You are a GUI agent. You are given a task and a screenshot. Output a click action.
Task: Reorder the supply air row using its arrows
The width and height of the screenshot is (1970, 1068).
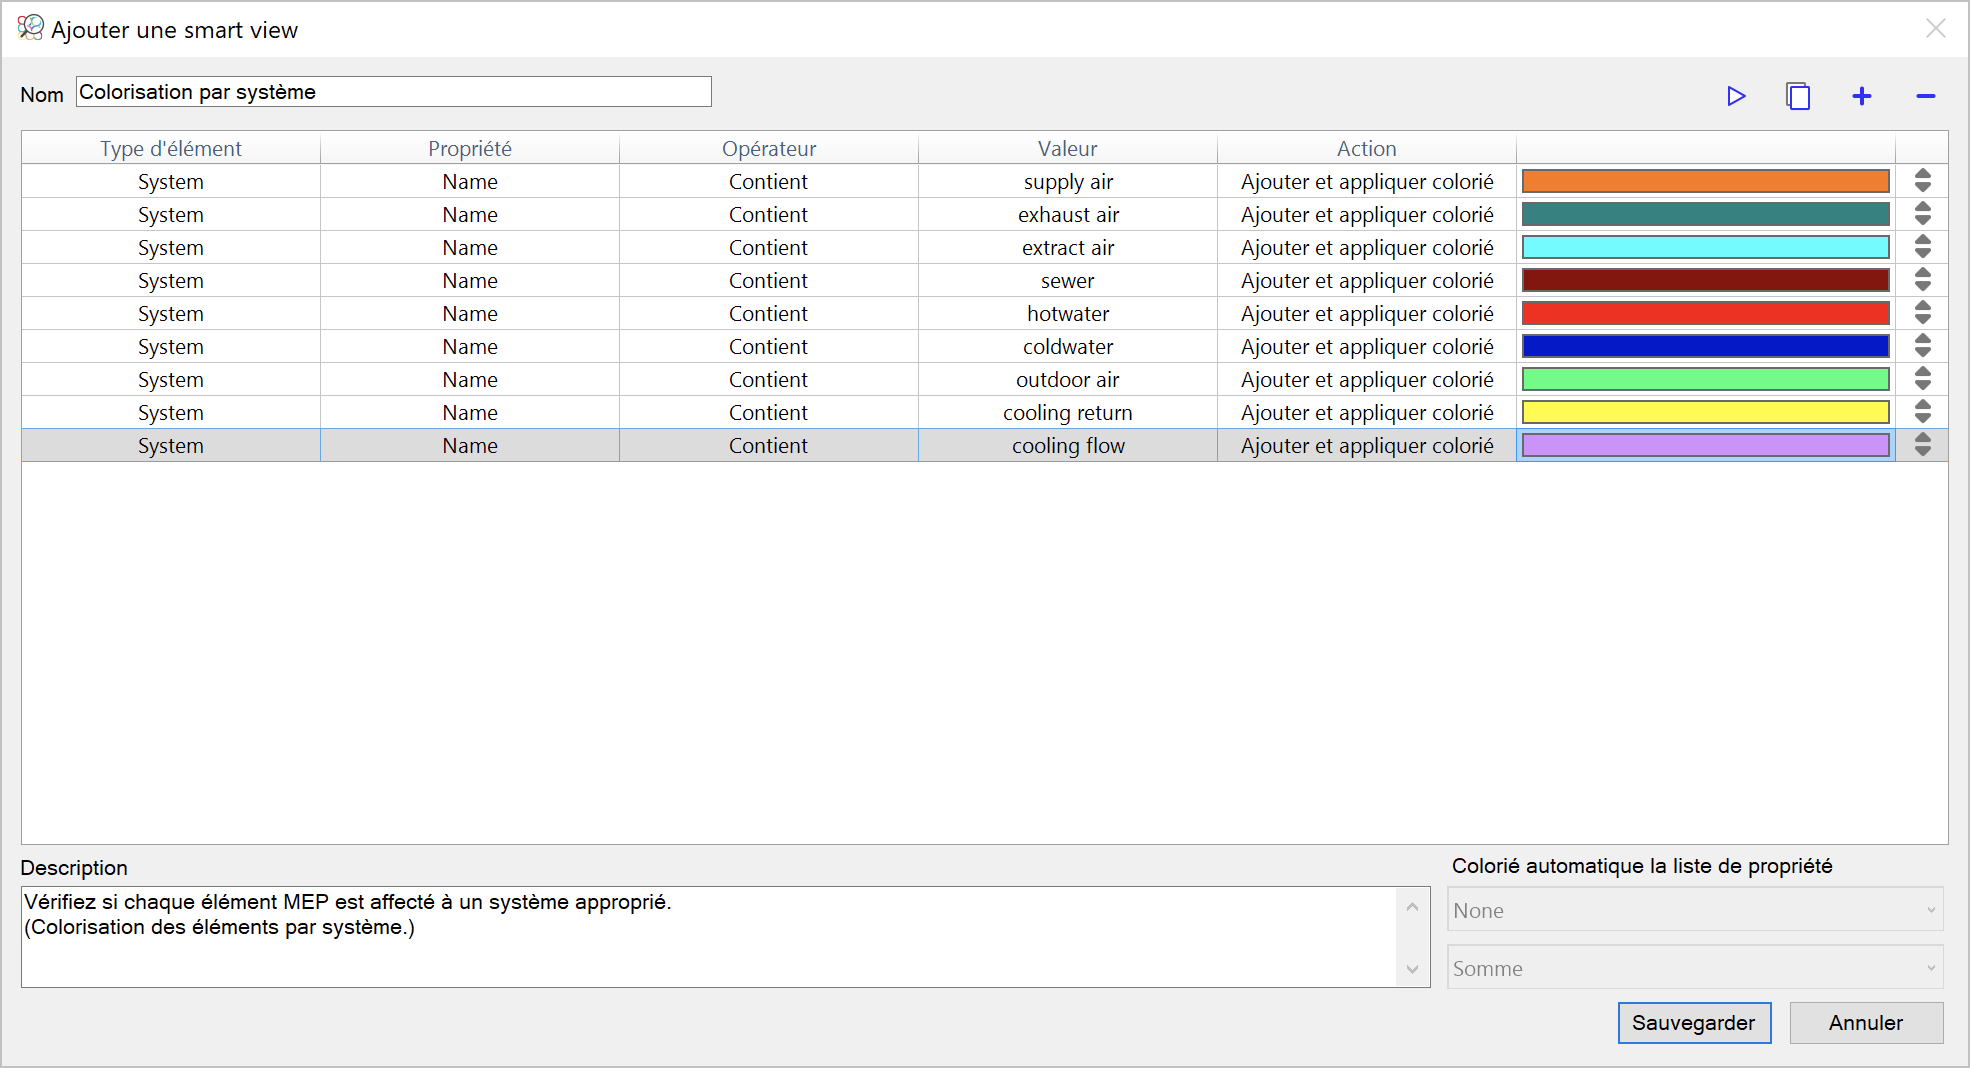[1922, 181]
